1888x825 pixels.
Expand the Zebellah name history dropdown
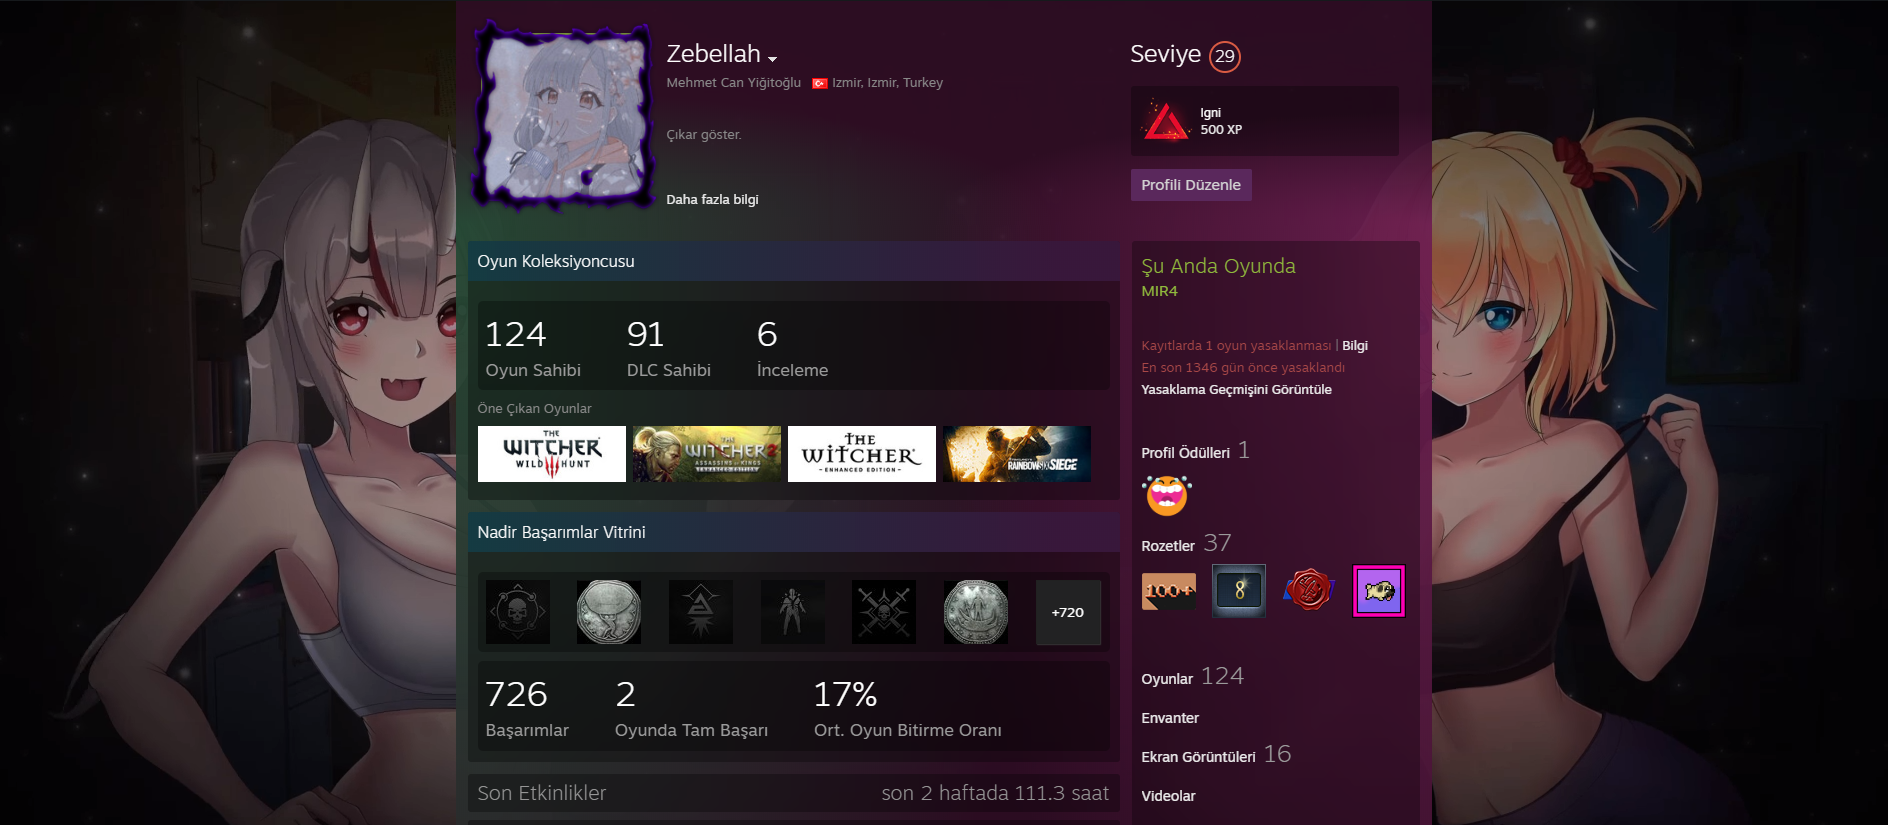coord(772,59)
